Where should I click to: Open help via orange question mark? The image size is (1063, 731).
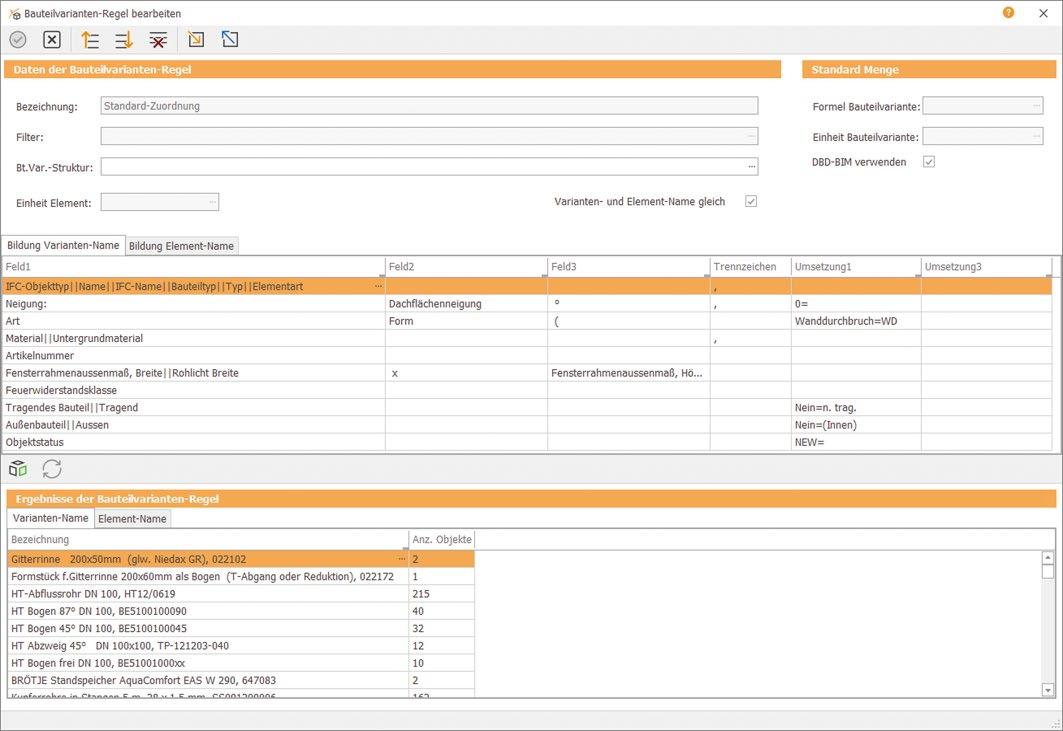coord(1008,13)
